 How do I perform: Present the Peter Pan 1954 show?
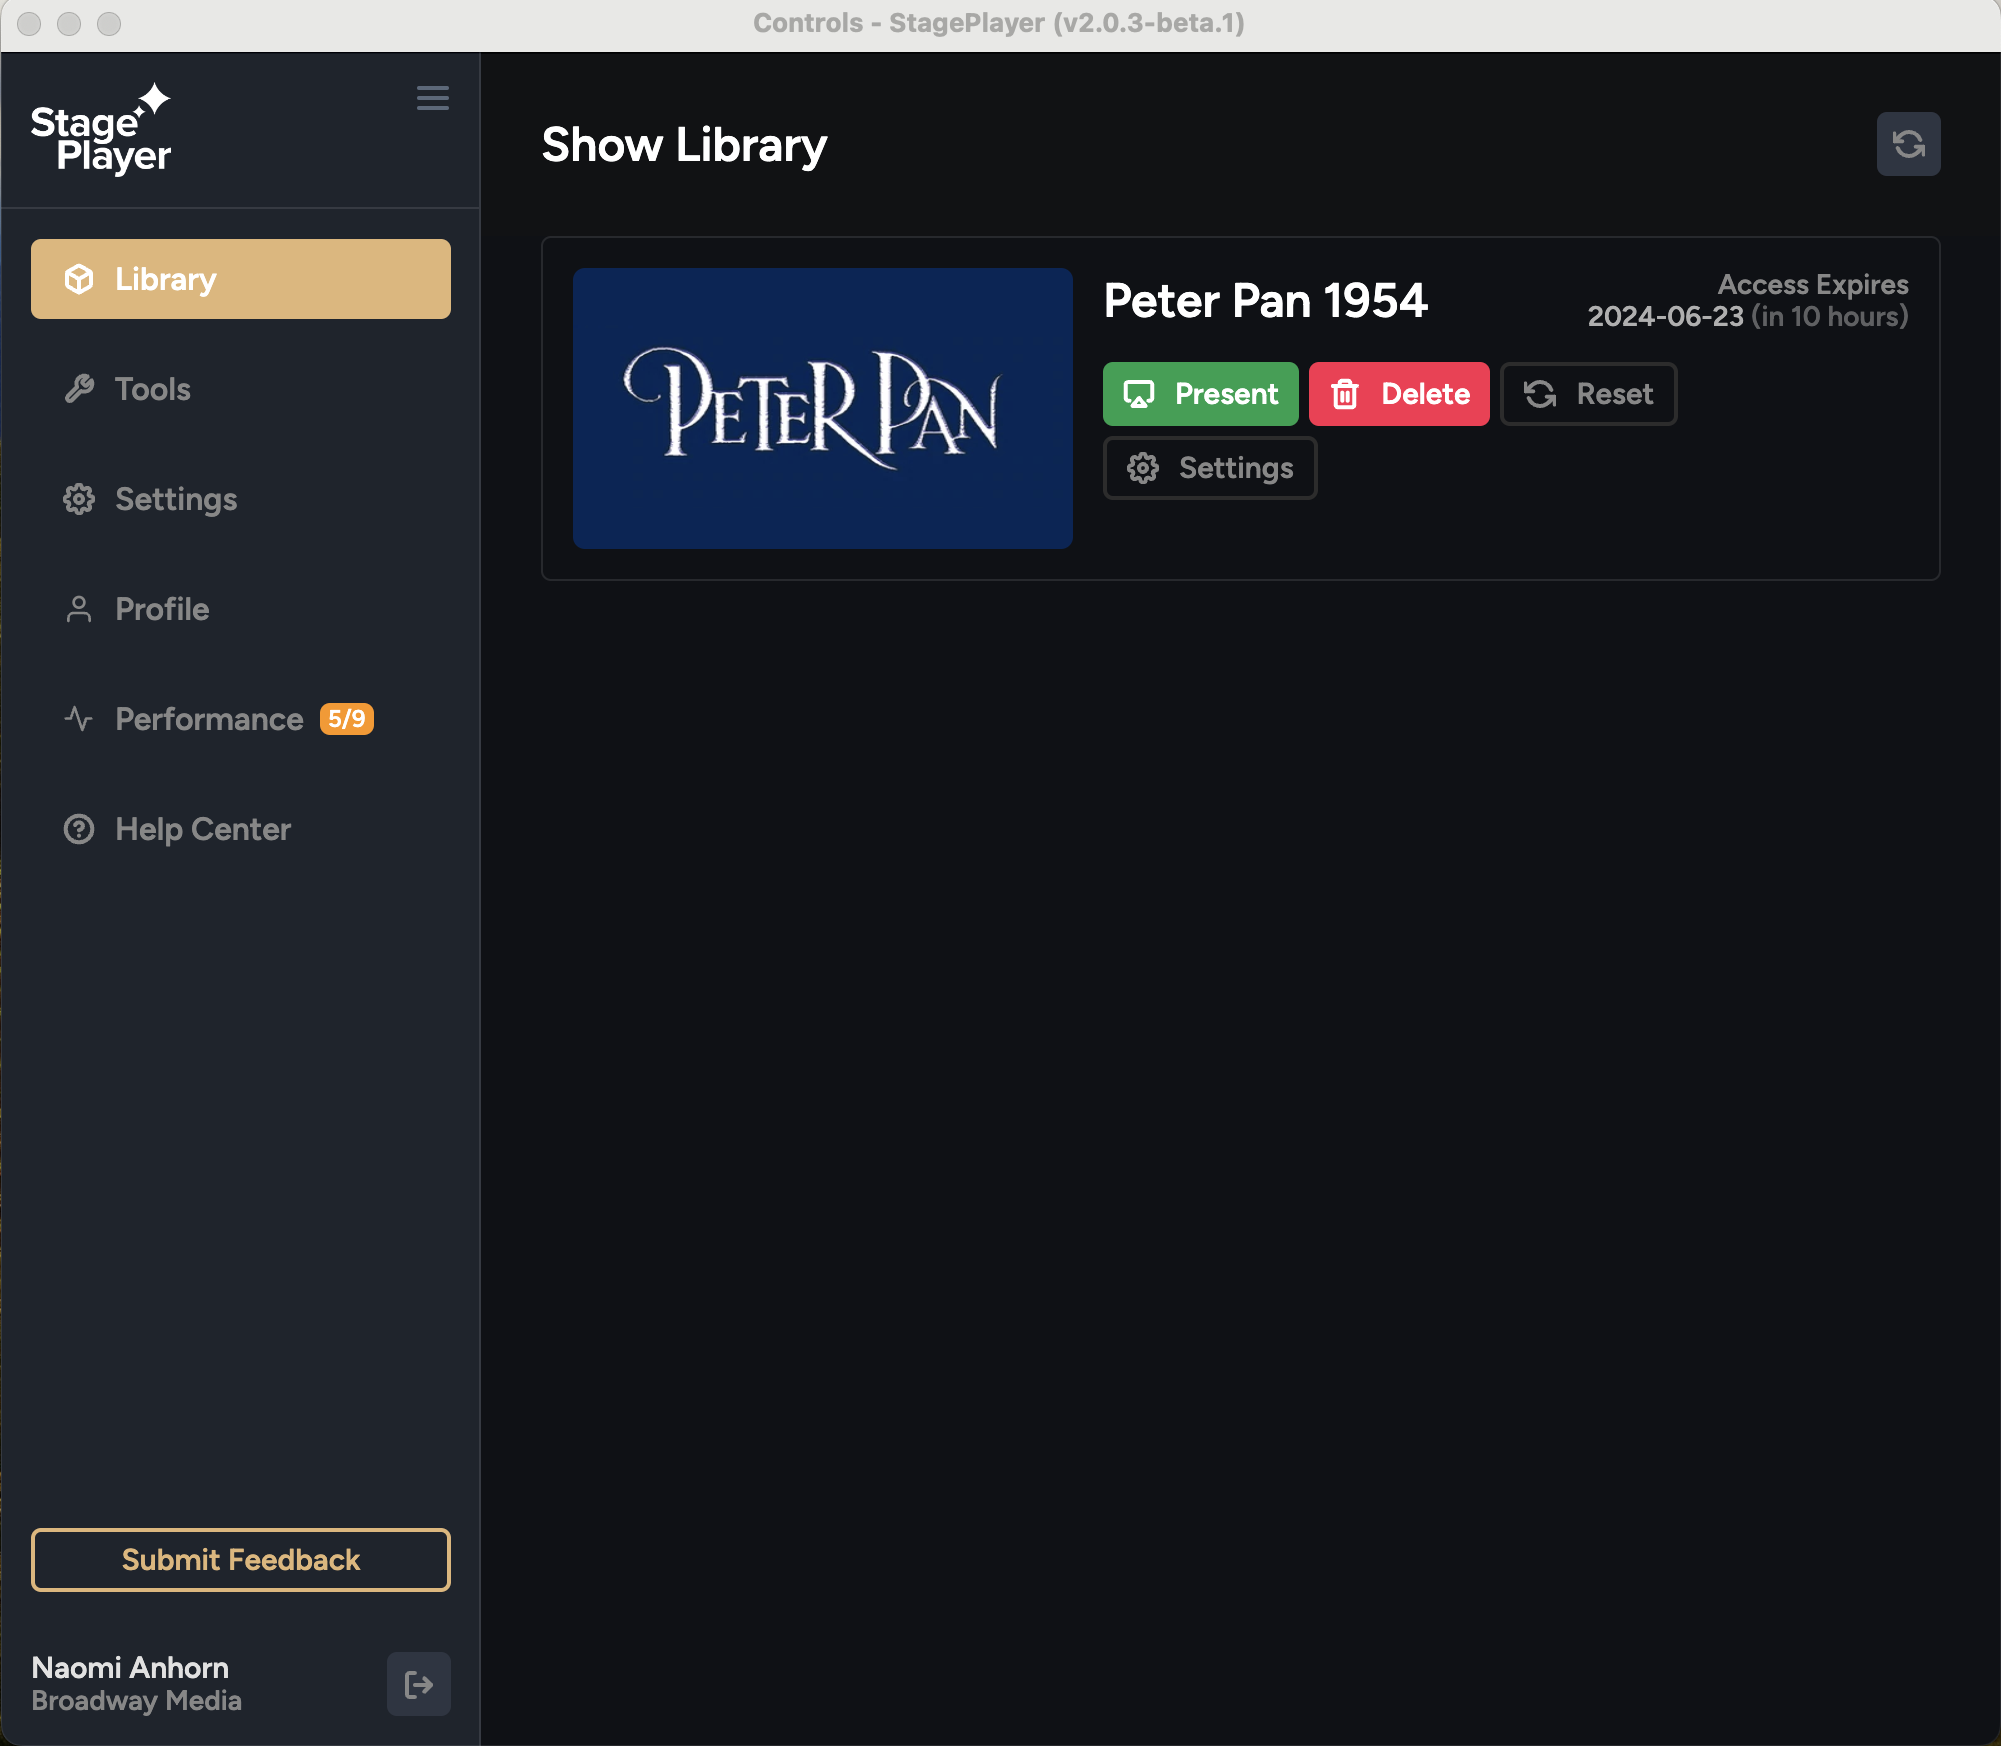click(x=1200, y=394)
